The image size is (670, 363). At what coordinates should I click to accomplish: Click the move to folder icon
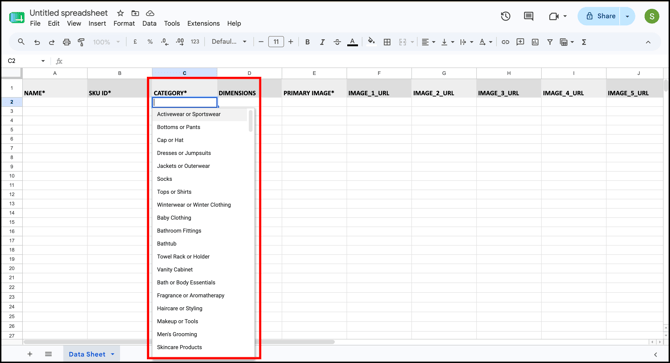click(135, 13)
